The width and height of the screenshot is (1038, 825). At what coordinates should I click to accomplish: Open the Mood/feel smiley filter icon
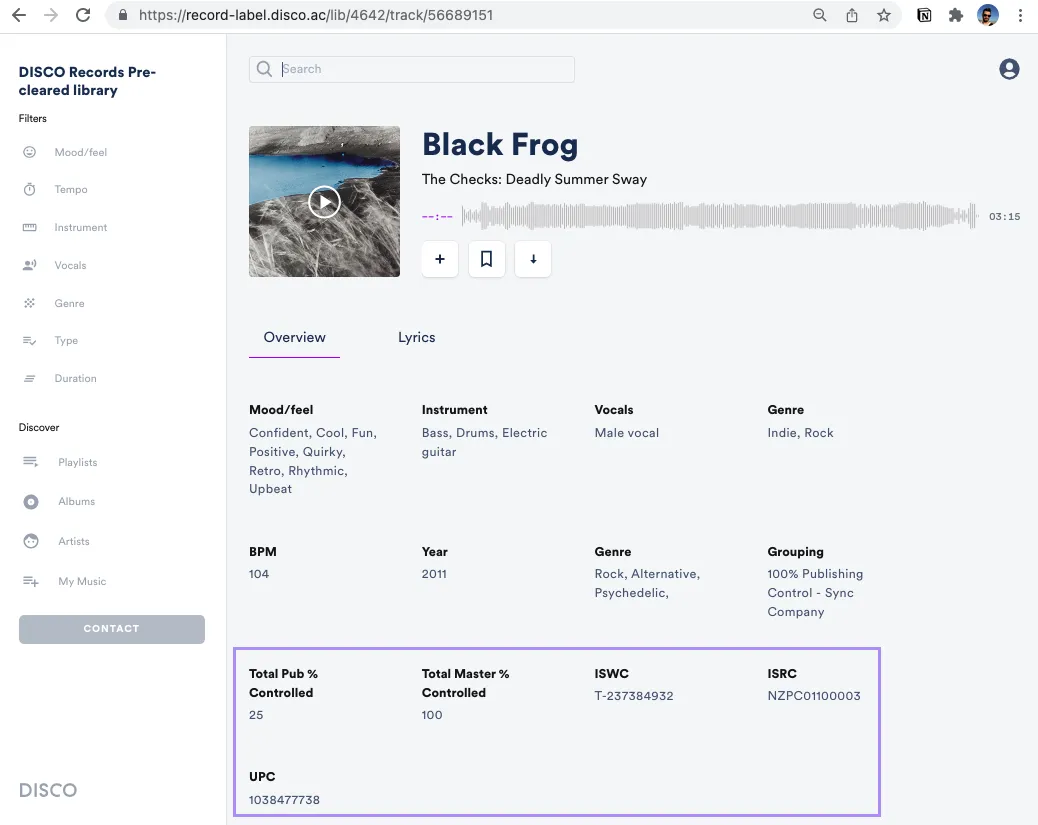click(x=30, y=152)
